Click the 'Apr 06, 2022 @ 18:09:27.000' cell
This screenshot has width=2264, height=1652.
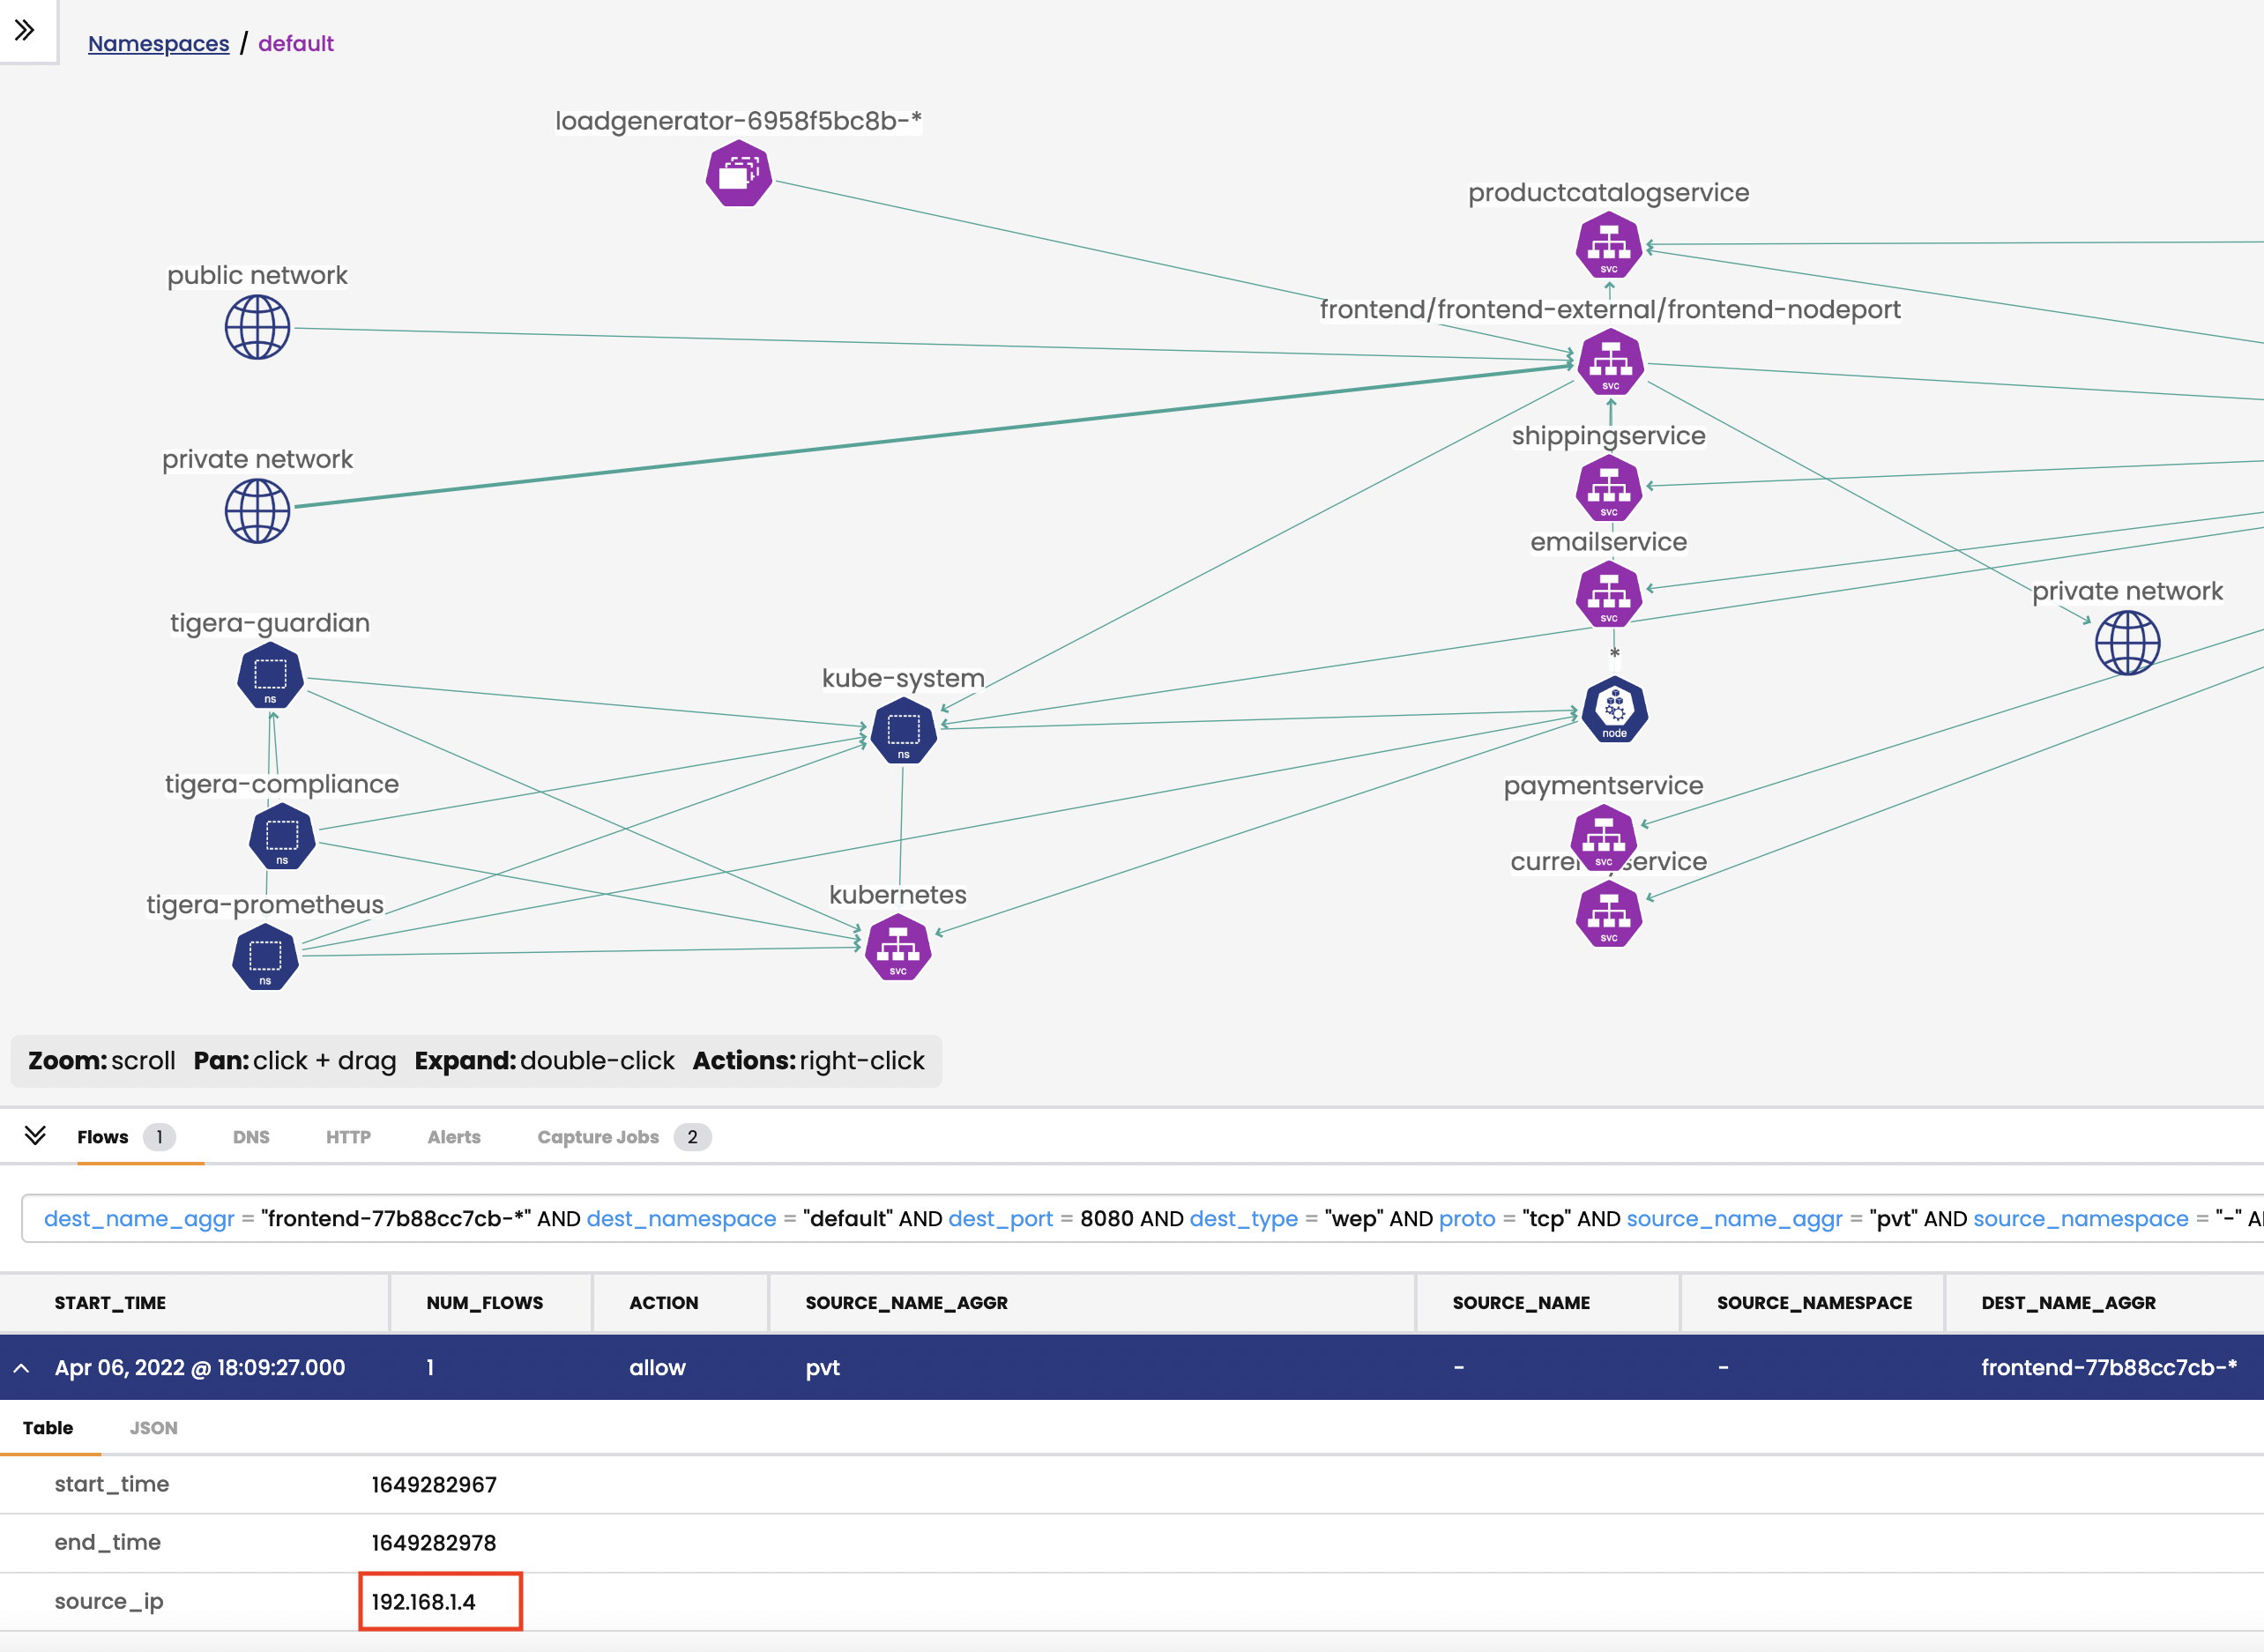click(200, 1368)
